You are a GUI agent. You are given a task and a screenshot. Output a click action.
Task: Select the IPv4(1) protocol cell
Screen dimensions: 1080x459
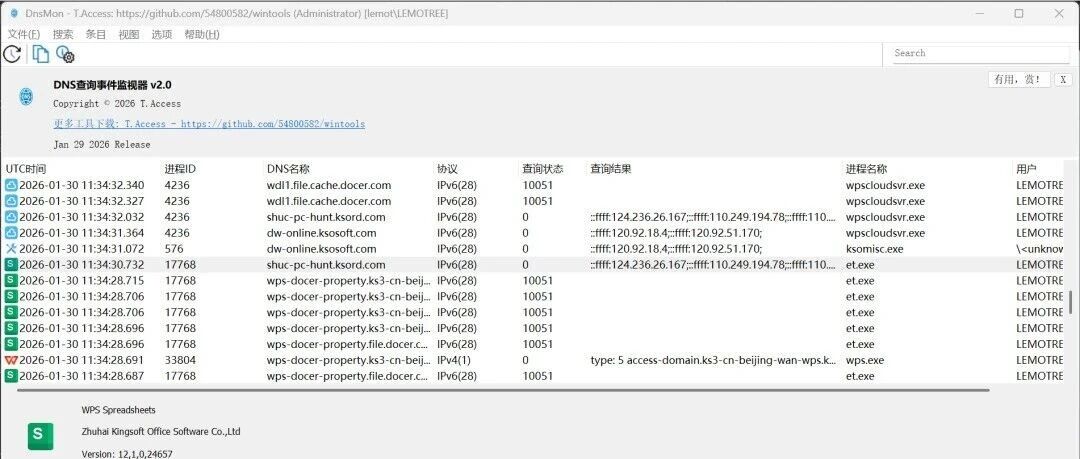pyautogui.click(x=454, y=360)
